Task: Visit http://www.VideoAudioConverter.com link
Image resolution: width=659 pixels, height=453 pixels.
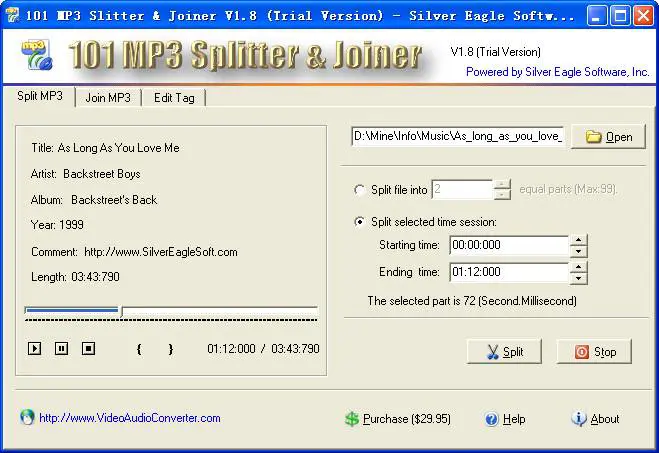Action: [x=129, y=418]
